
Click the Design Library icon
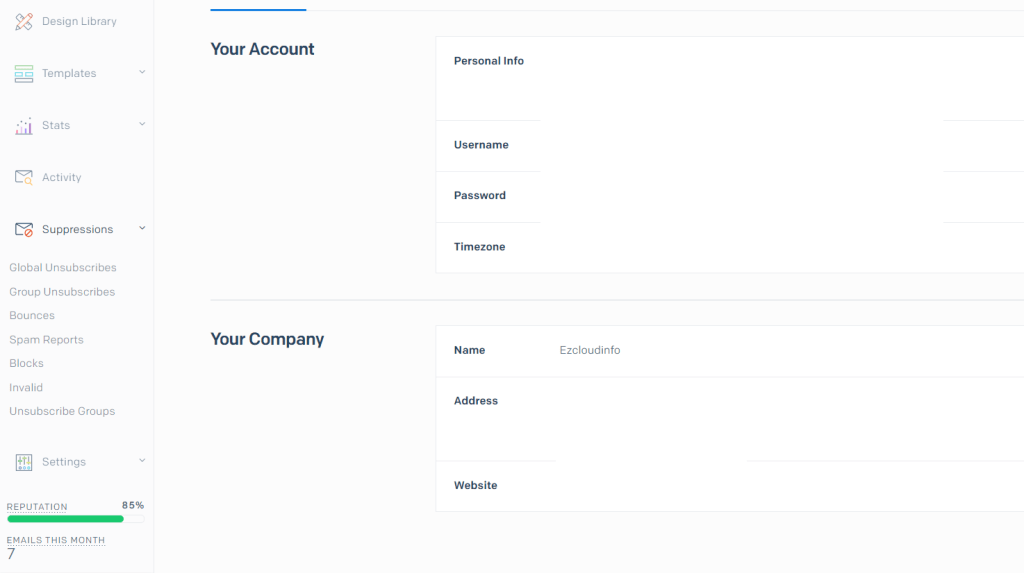[24, 21]
